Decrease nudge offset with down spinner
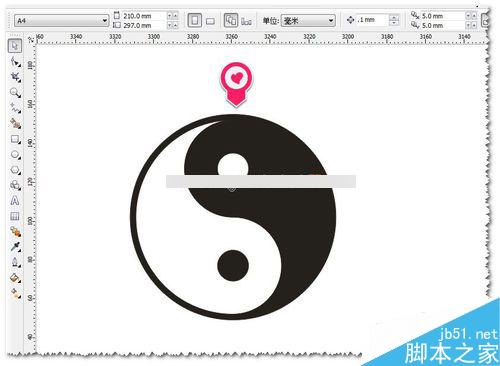The height and width of the screenshot is (366, 500). (394, 23)
